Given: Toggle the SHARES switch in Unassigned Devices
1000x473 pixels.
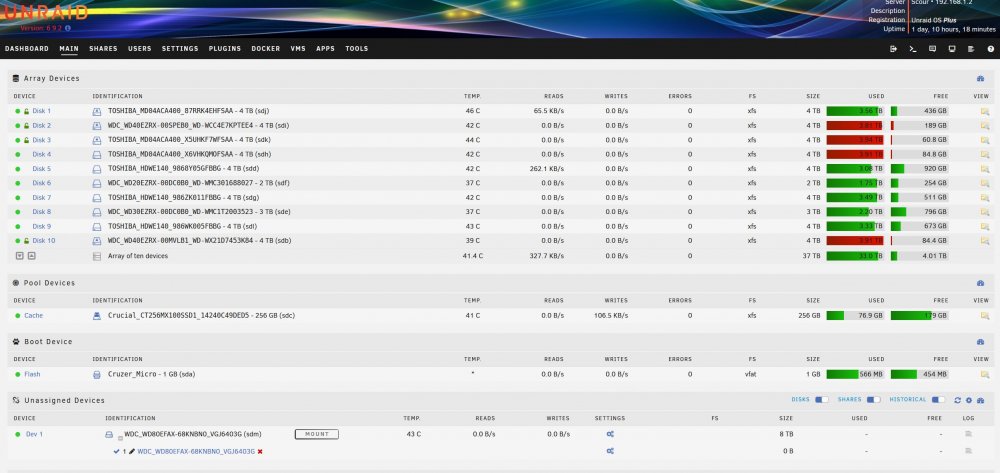Looking at the screenshot, I should [874, 400].
